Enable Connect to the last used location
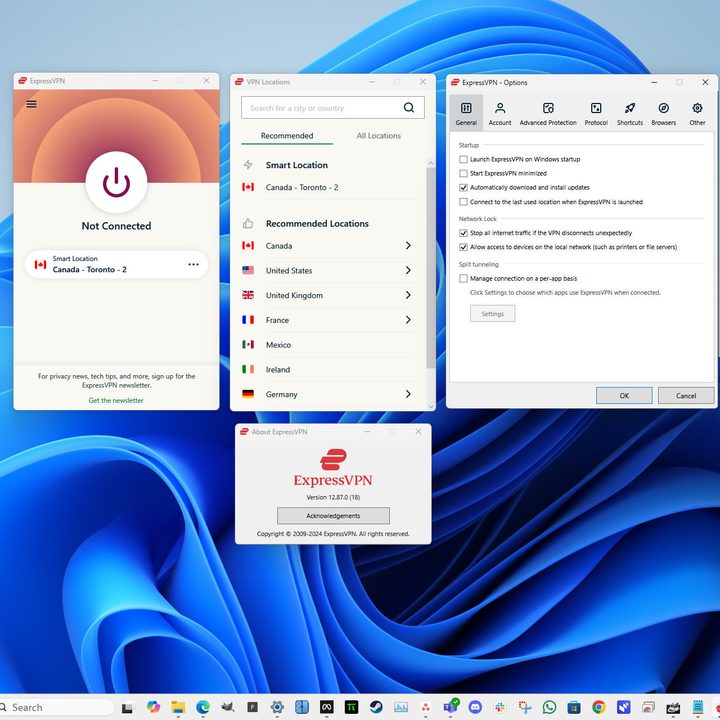Viewport: 720px width, 720px height. coord(463,202)
